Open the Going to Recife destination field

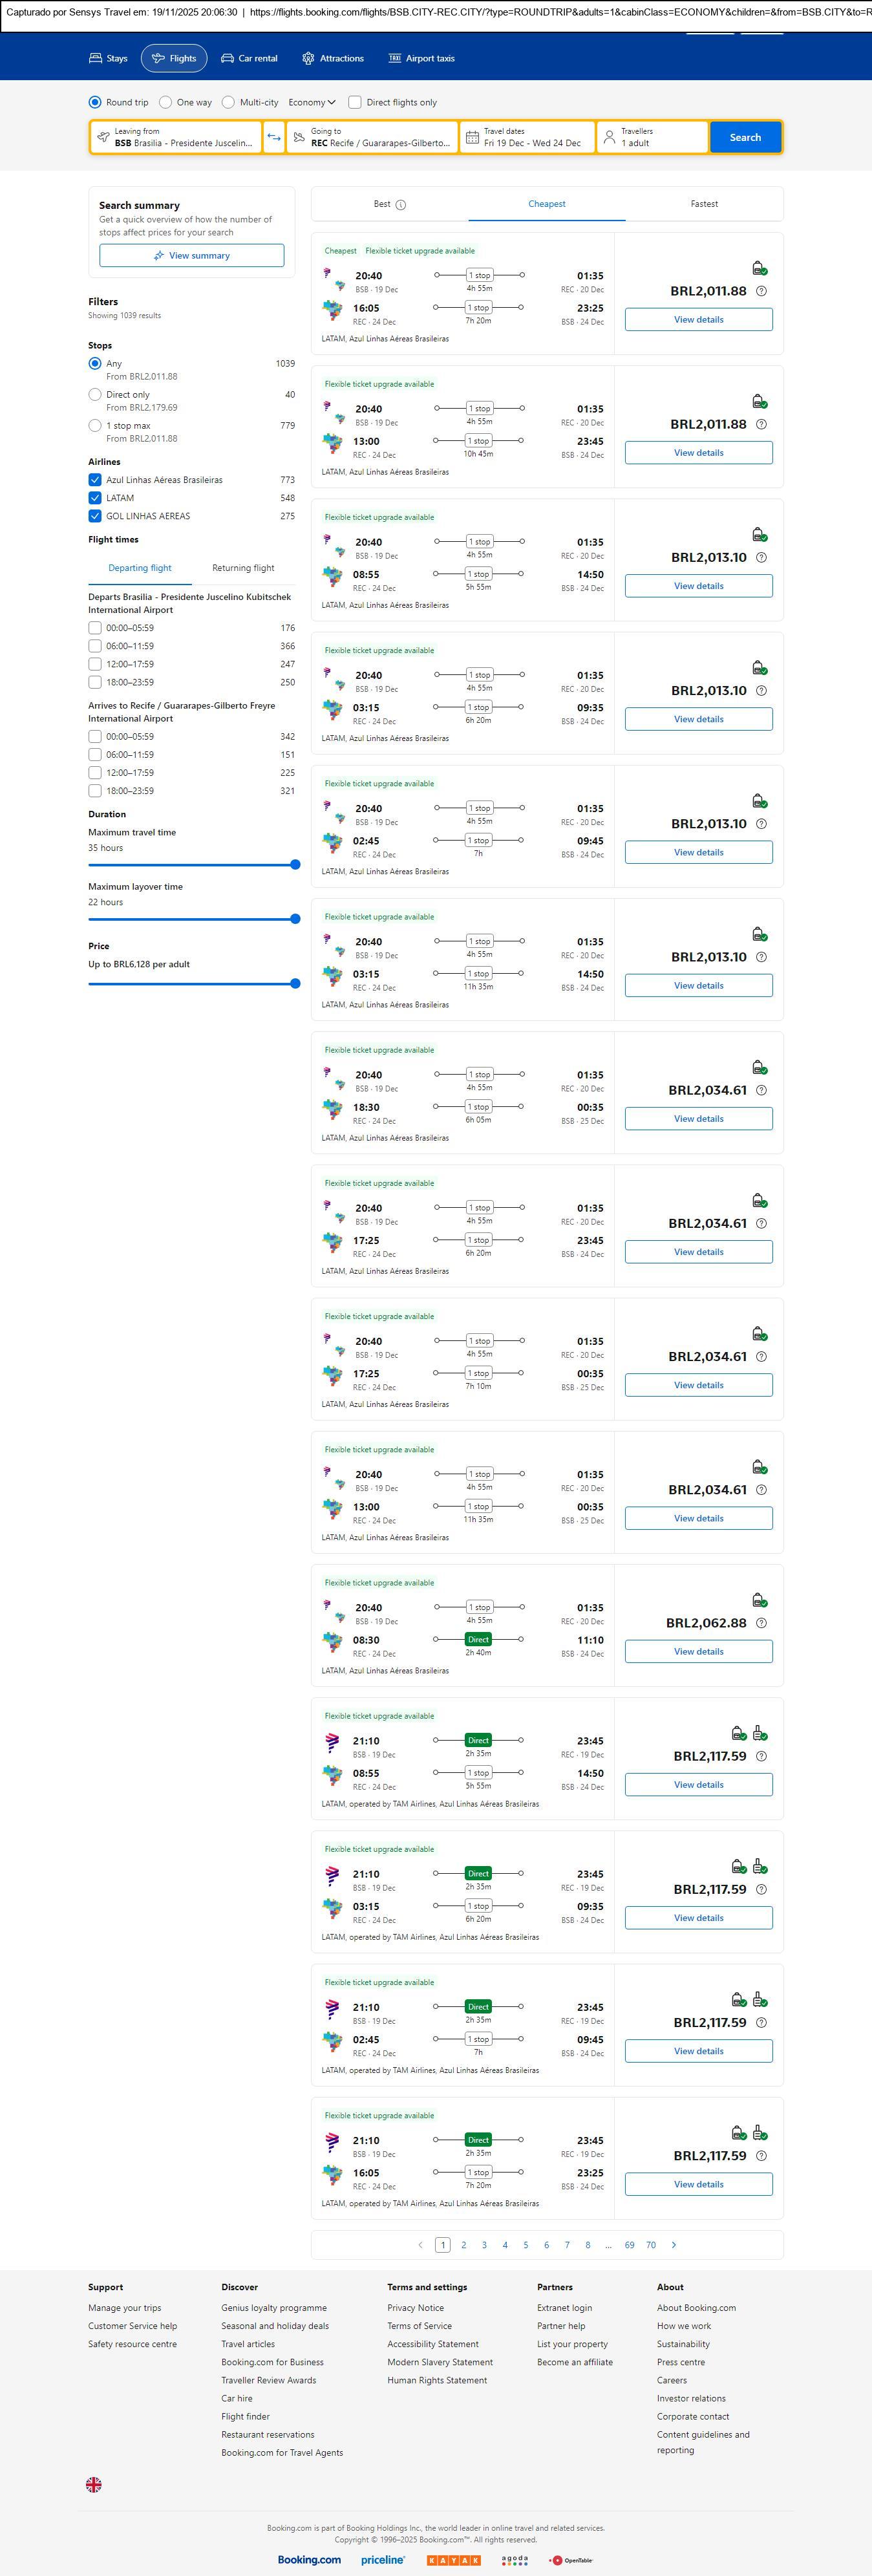[372, 137]
